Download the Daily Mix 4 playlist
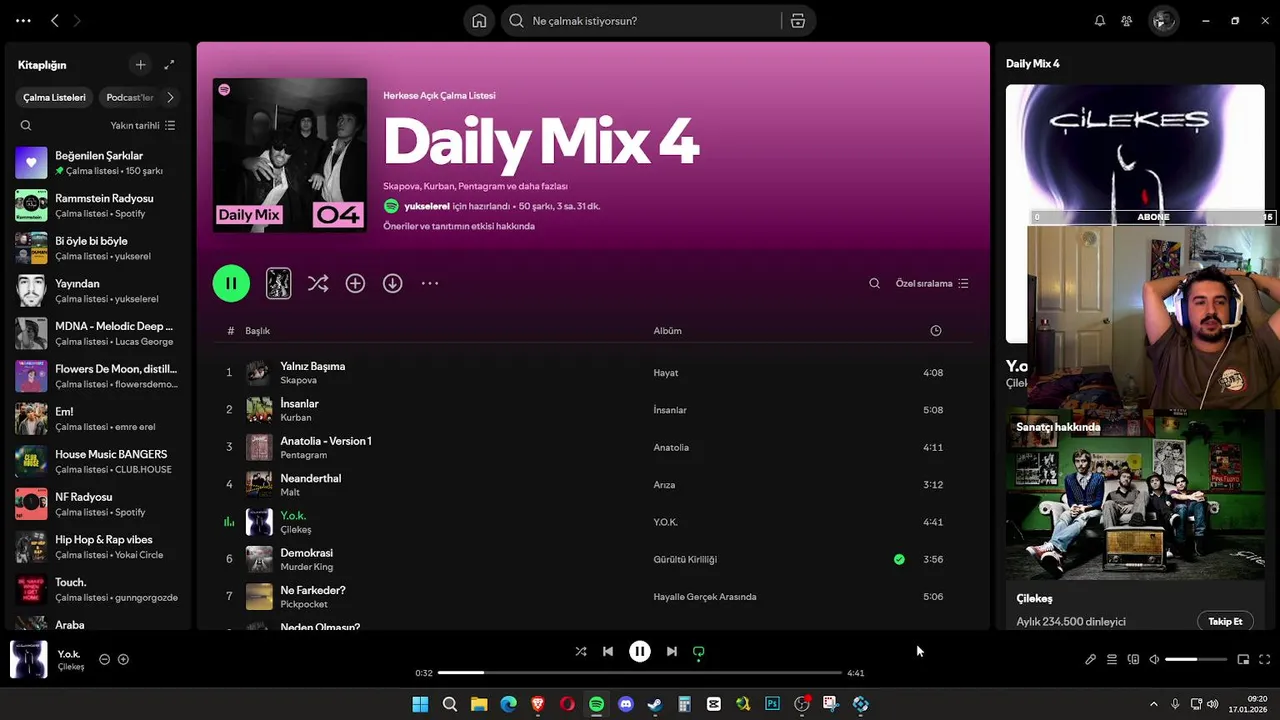Viewport: 1280px width, 720px height. click(x=392, y=284)
